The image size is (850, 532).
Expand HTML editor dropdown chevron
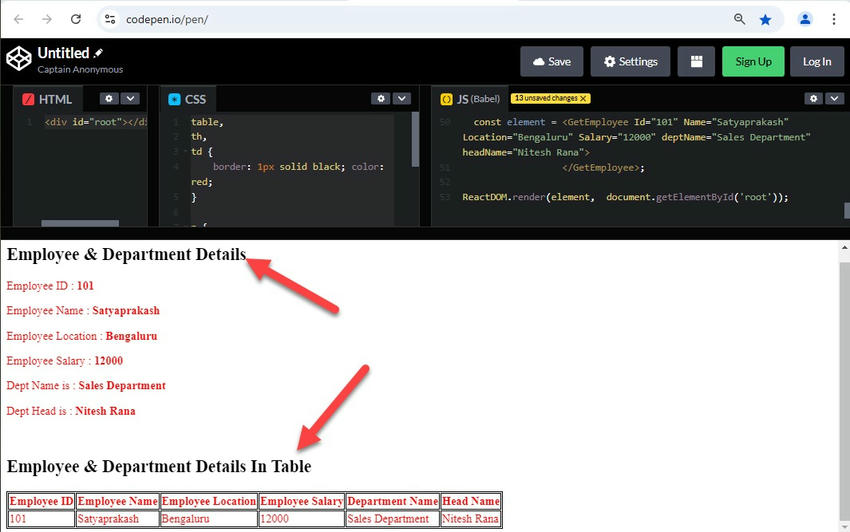[130, 98]
